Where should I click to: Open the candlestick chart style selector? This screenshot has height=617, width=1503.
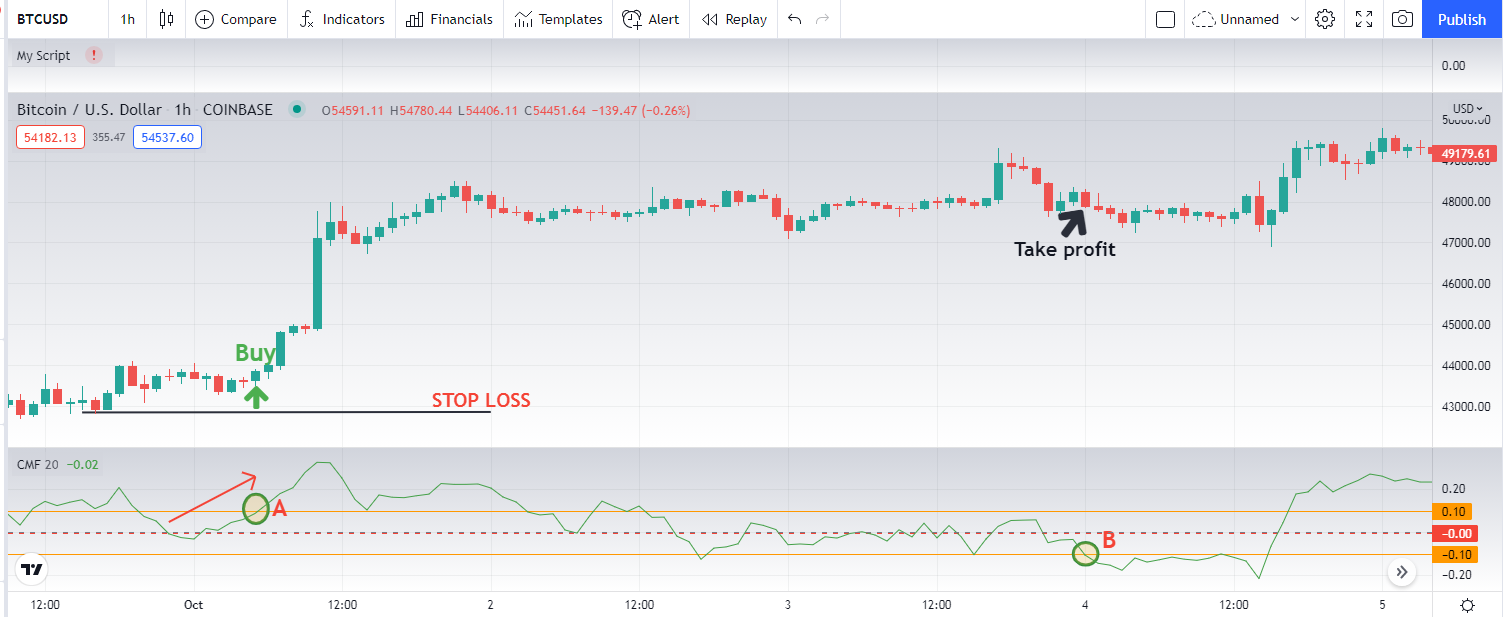166,19
